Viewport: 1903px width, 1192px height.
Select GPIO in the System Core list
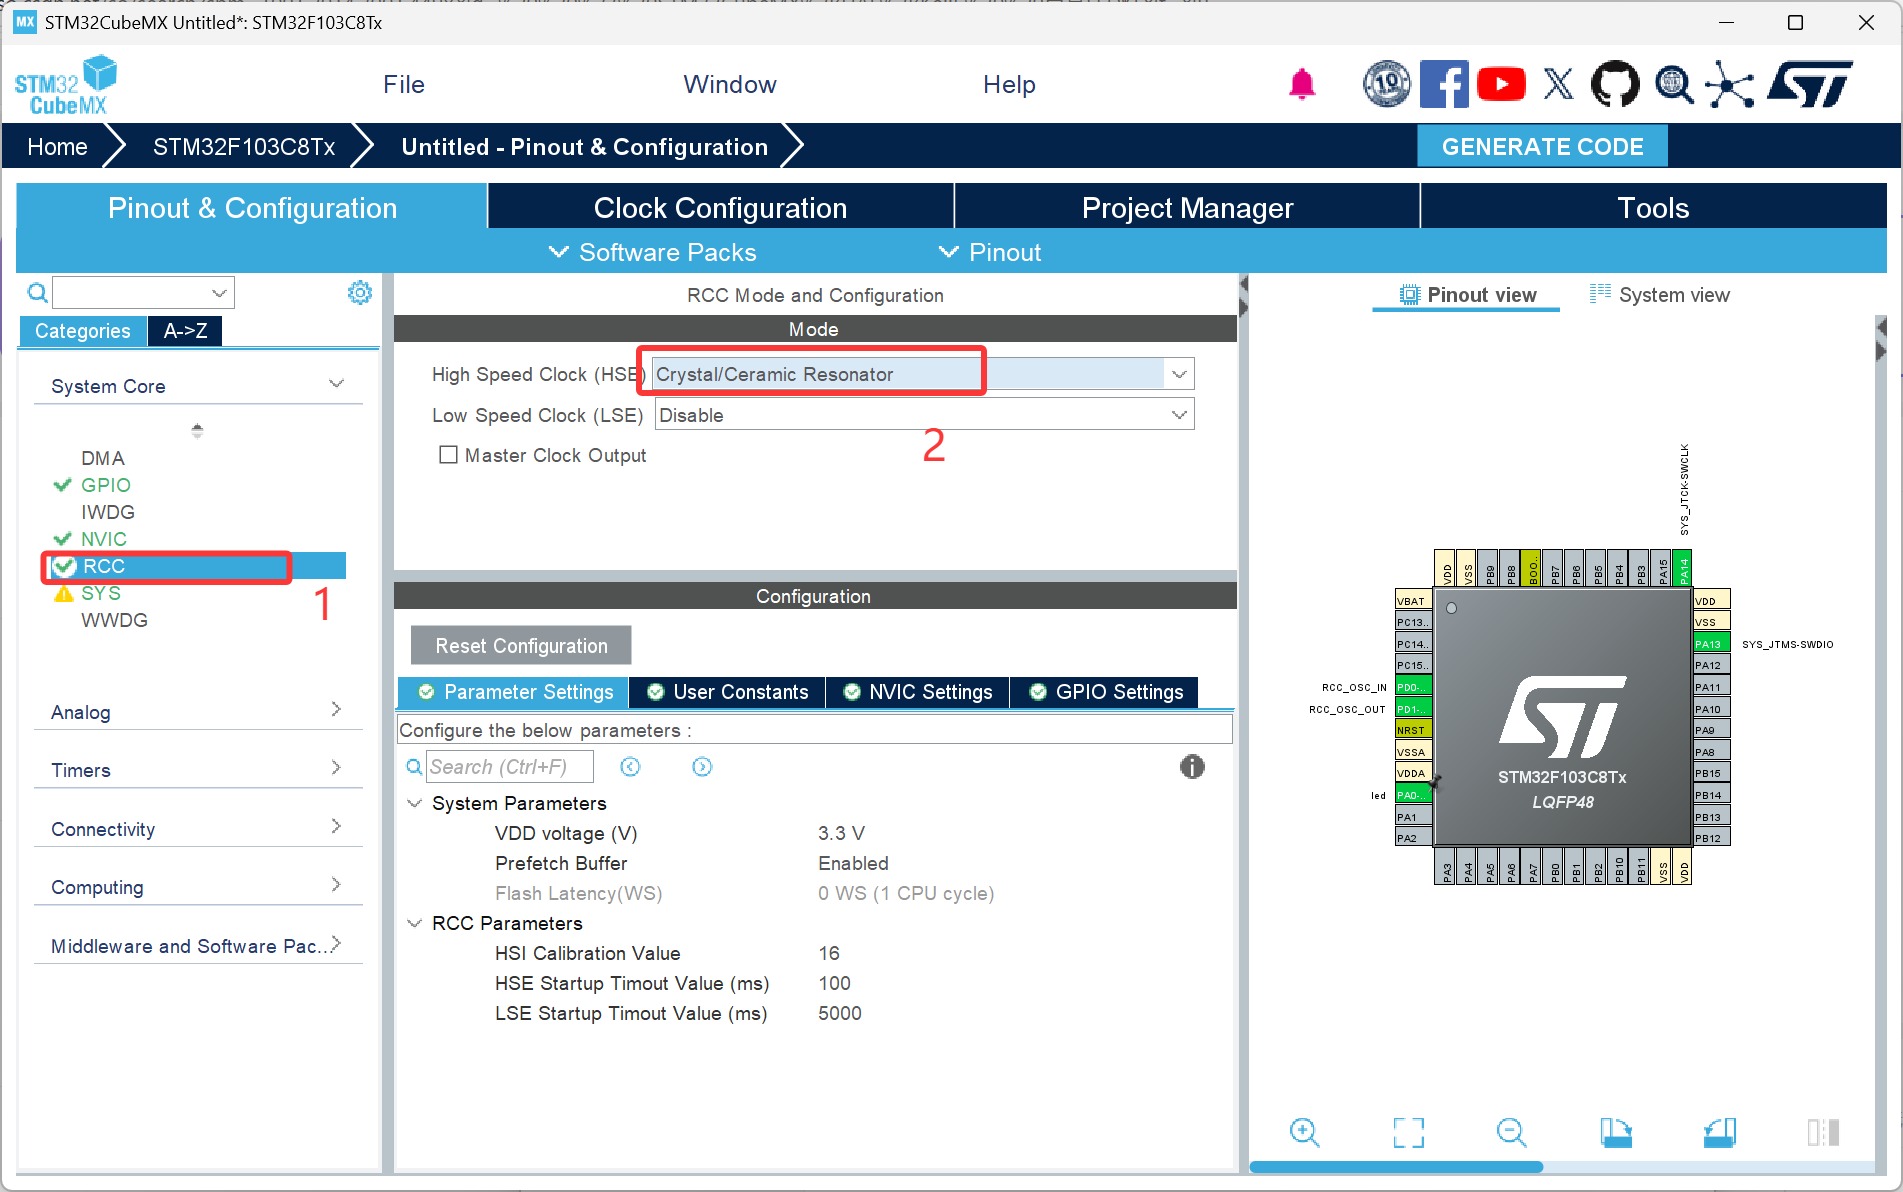coord(105,485)
